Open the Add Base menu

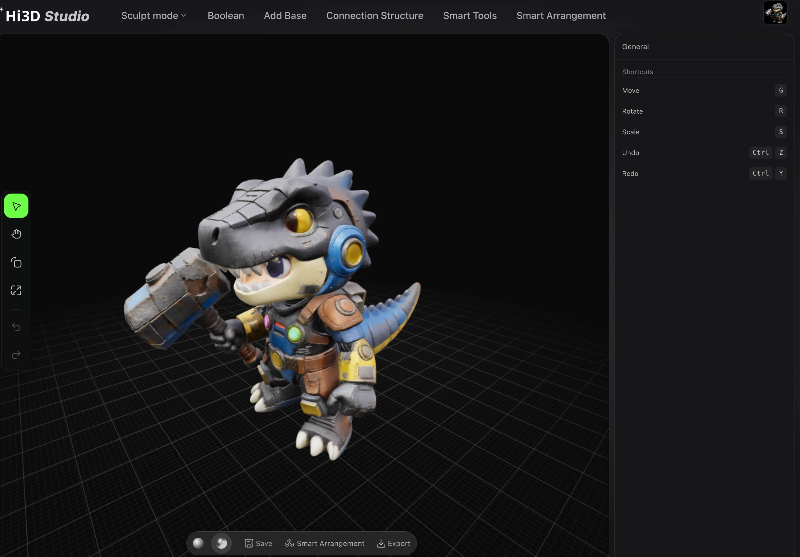pos(285,16)
